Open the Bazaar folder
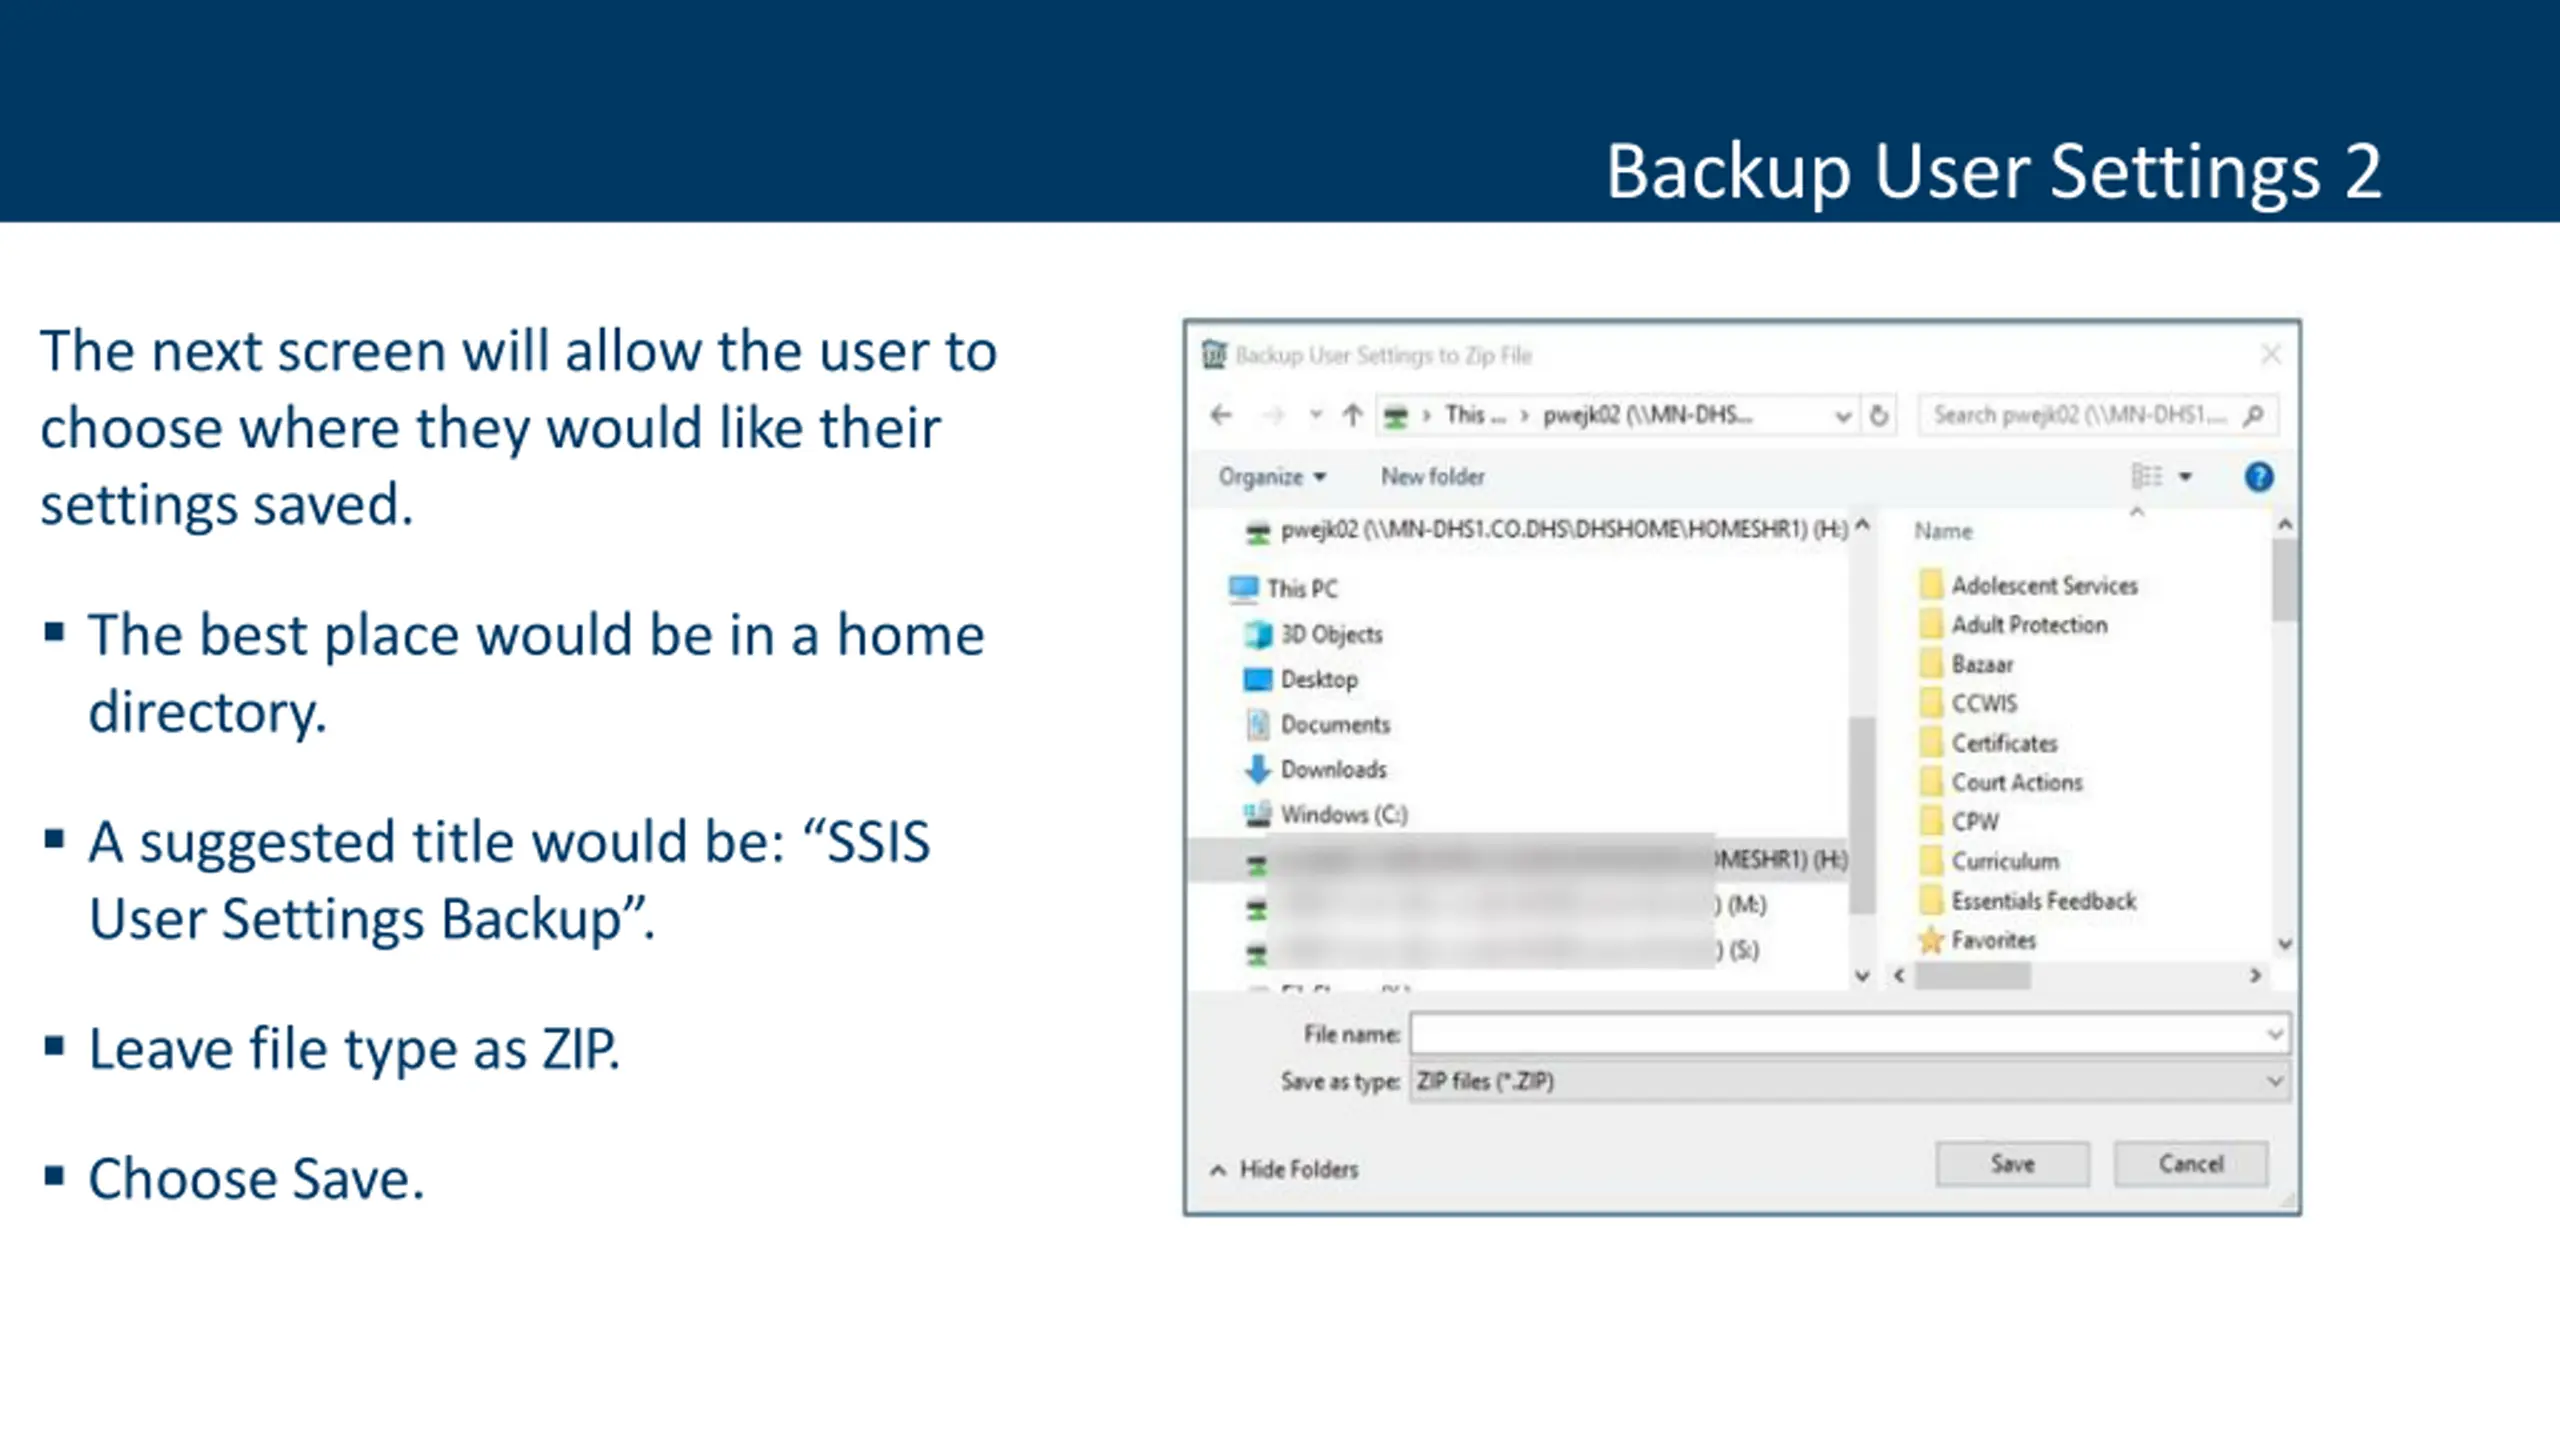 coord(1966,664)
